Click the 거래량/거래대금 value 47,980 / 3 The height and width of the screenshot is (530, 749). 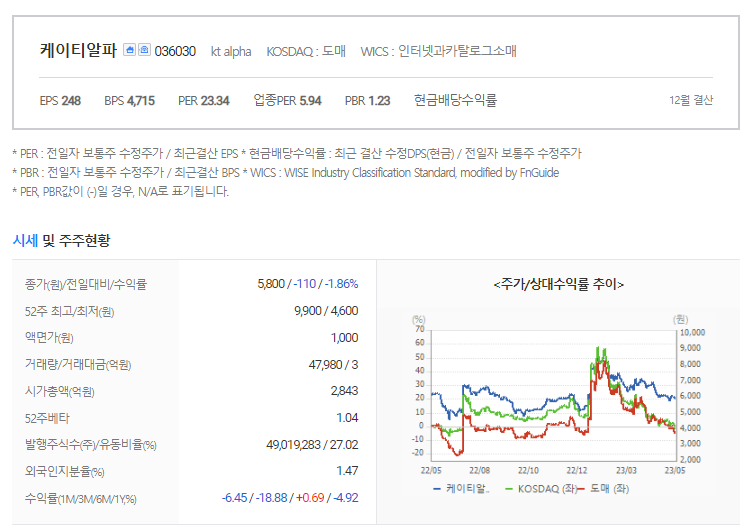(333, 365)
